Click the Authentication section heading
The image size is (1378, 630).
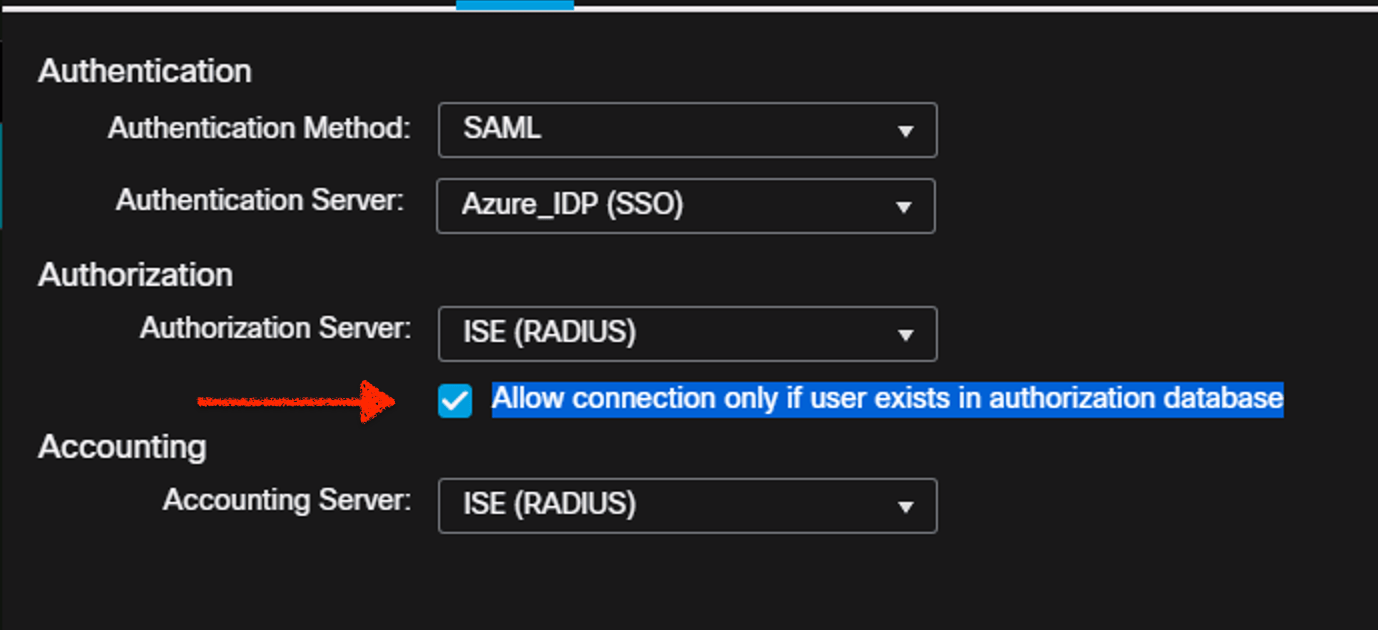pos(145,71)
